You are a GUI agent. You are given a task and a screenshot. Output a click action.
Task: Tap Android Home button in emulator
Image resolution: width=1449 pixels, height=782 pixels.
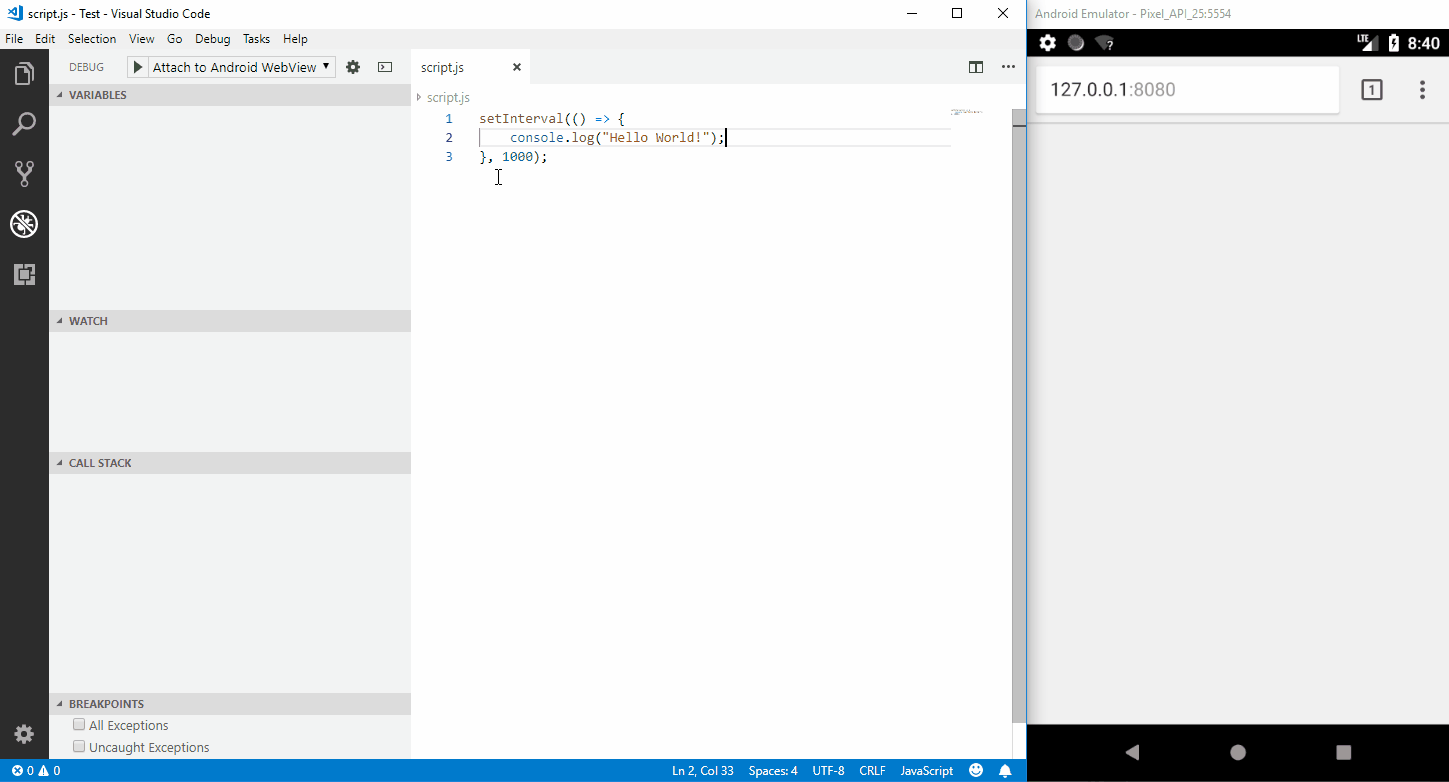[1238, 752]
